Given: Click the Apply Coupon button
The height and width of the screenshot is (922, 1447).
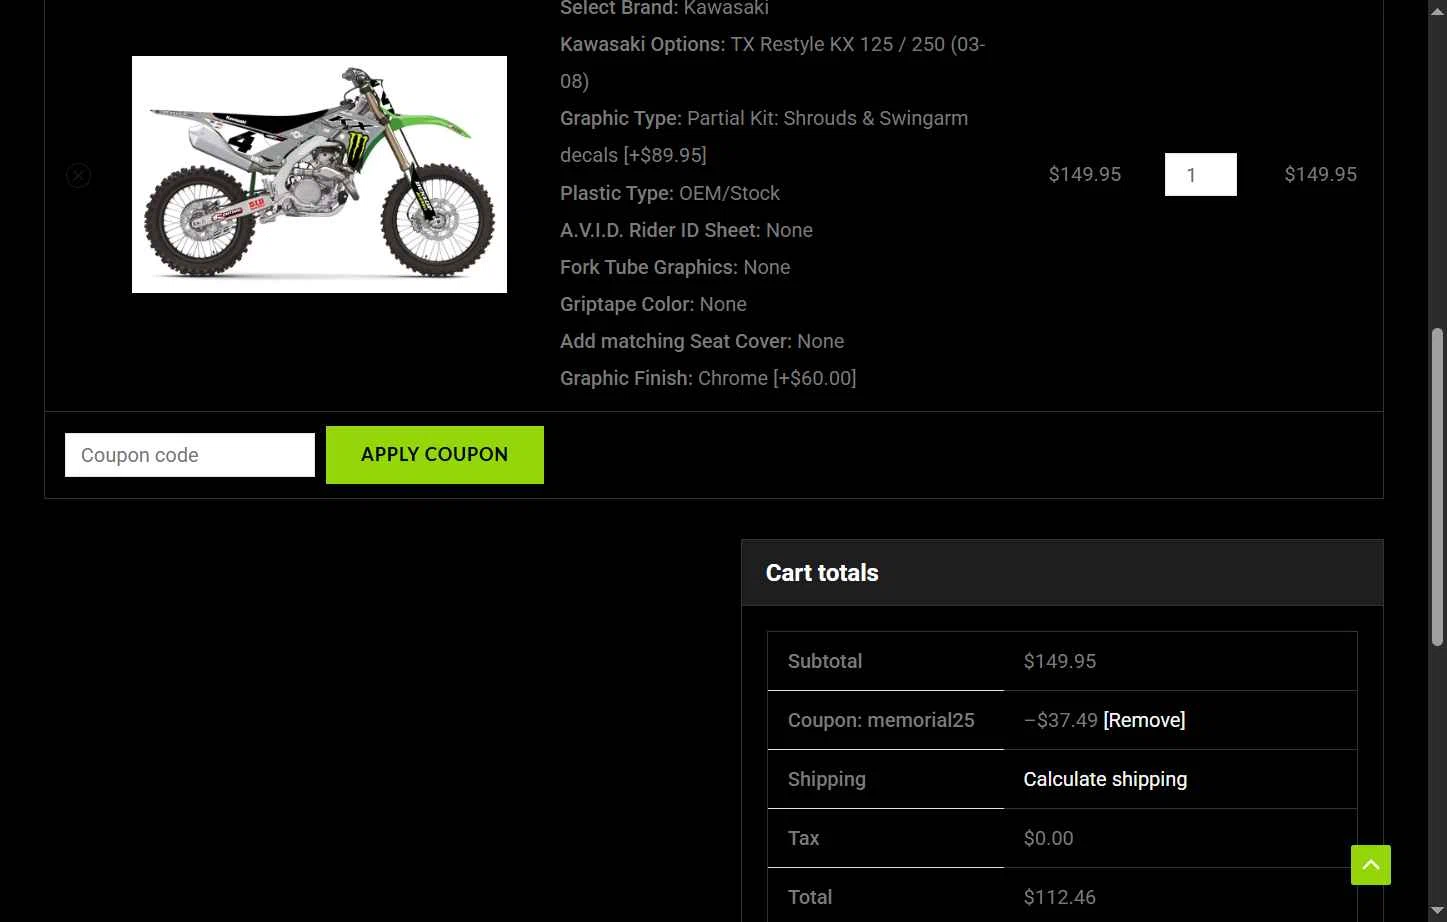Looking at the screenshot, I should (435, 455).
